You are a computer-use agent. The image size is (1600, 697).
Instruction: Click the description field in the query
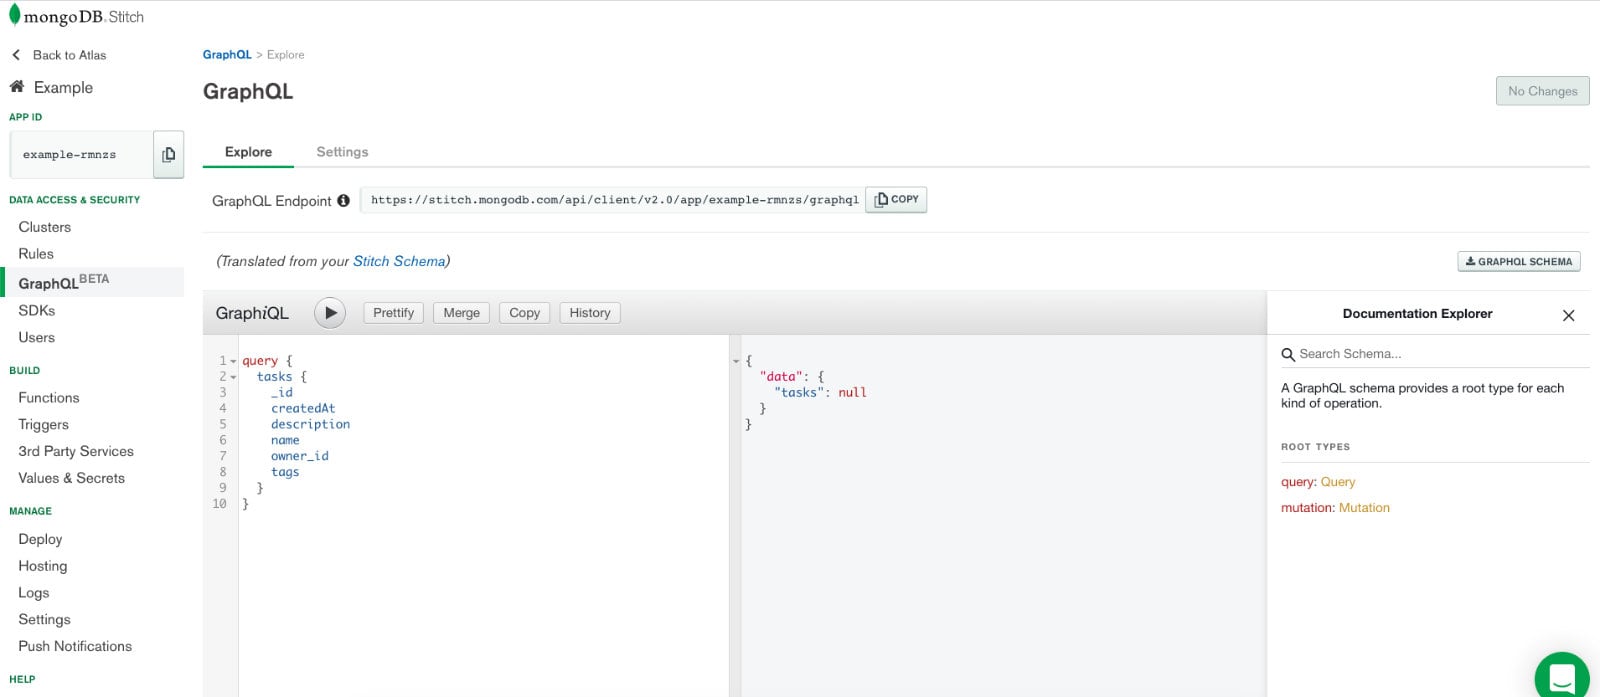click(310, 425)
